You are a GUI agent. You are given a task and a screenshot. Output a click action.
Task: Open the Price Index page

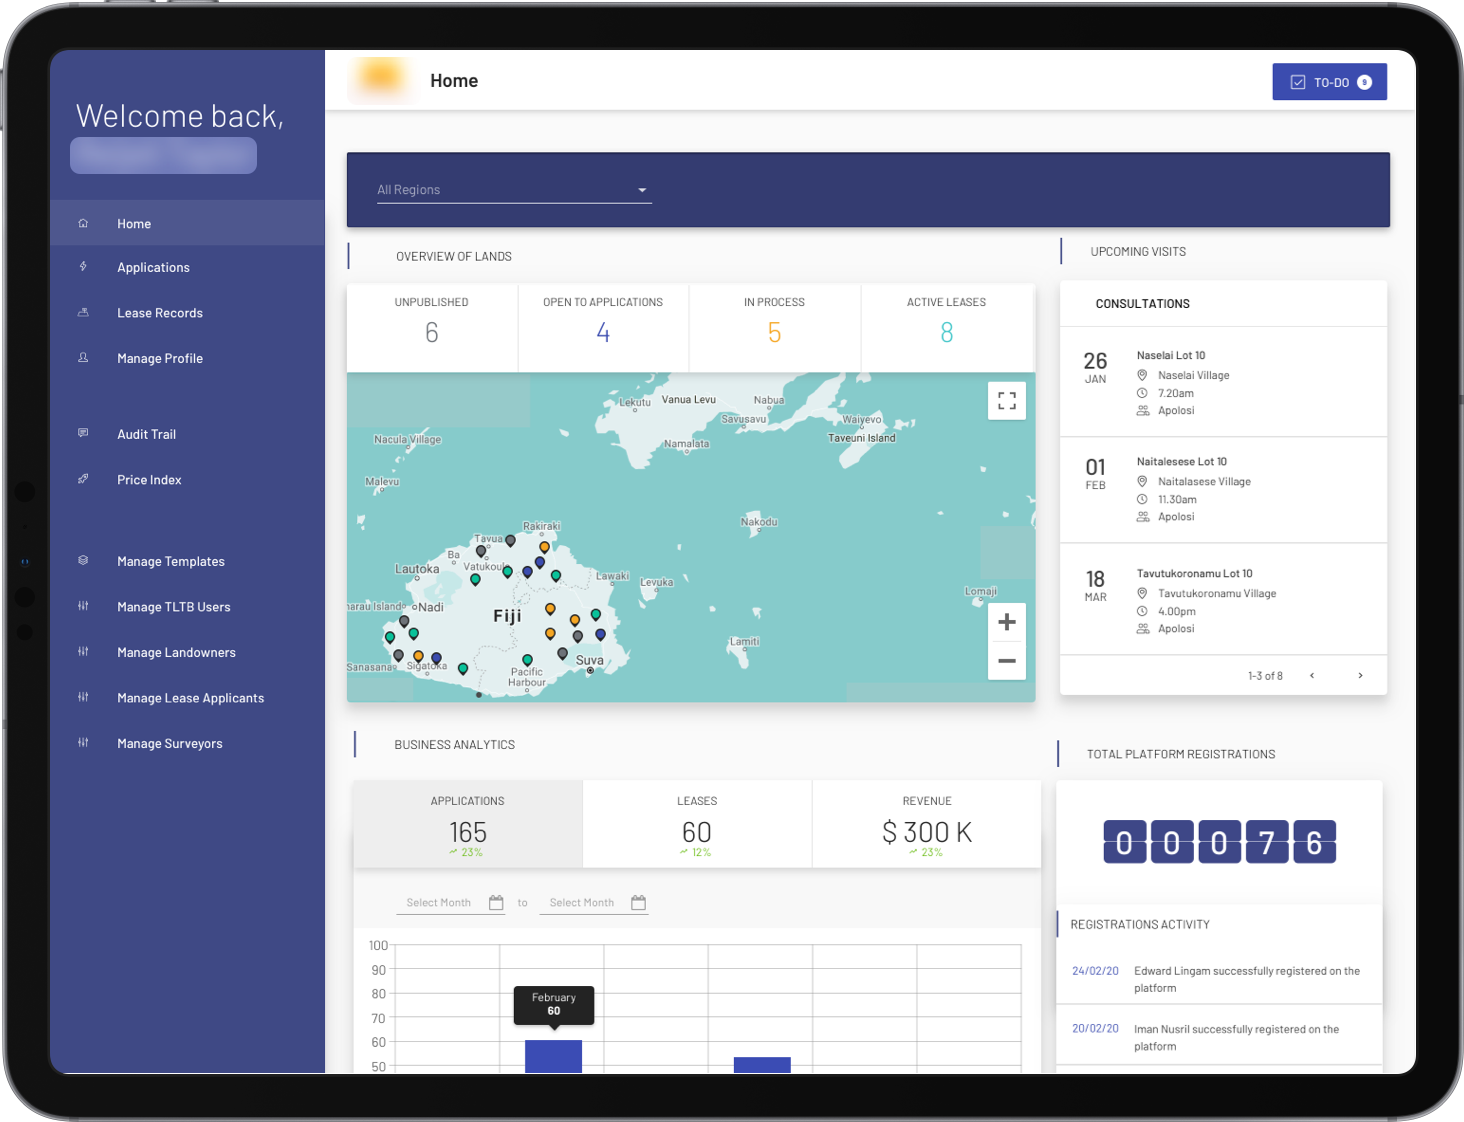pyautogui.click(x=187, y=480)
